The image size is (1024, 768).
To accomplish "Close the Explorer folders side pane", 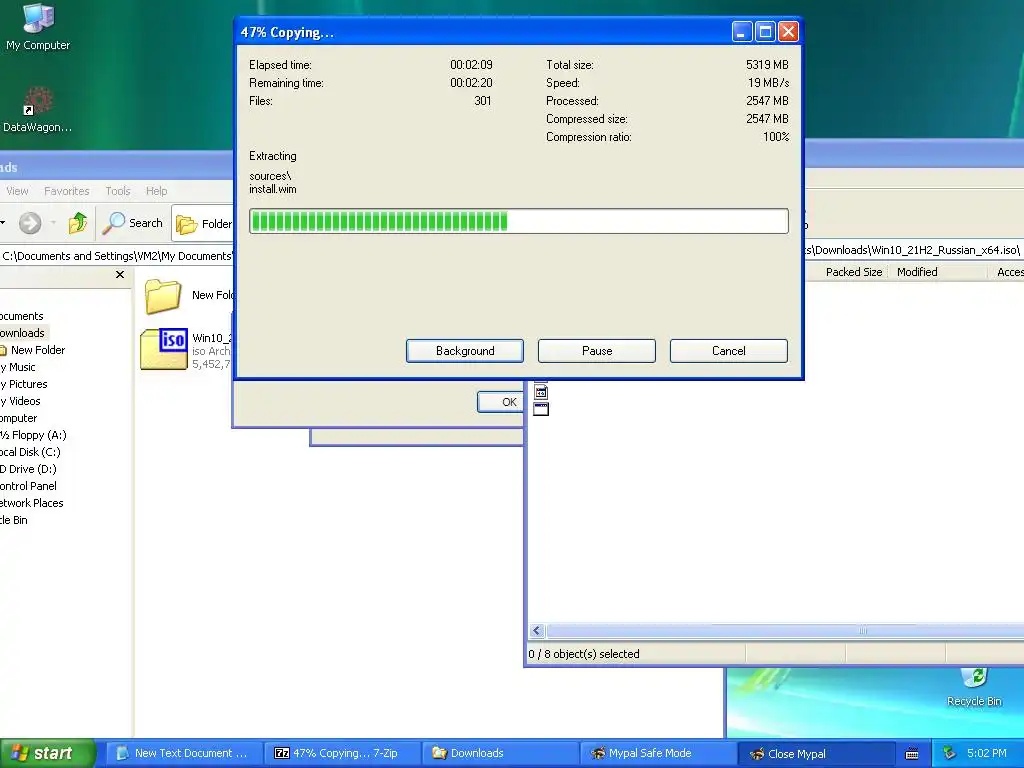I will coord(120,274).
